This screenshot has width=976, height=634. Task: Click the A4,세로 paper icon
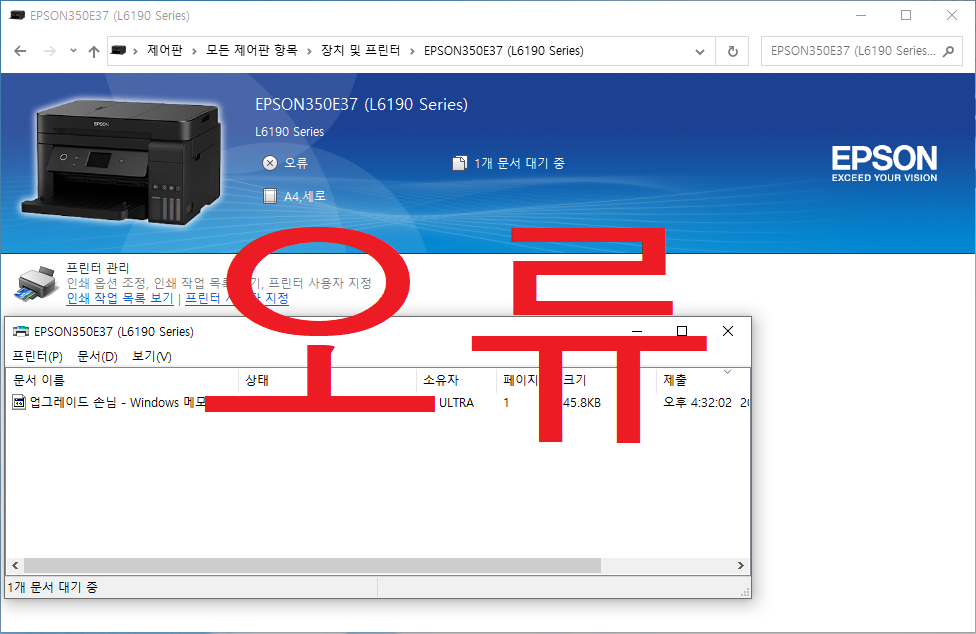coord(270,196)
